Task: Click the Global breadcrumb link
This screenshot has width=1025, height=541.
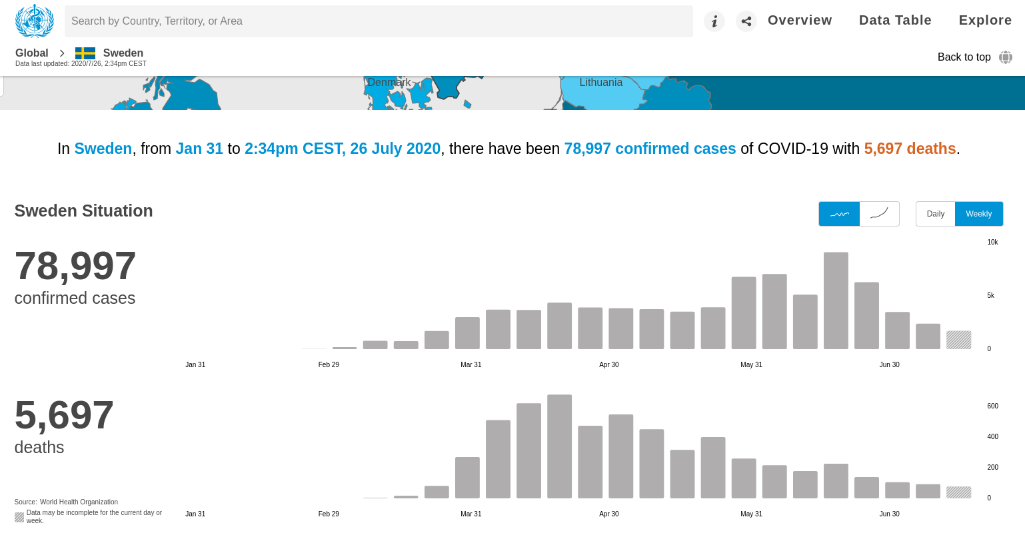Action: click(x=32, y=53)
